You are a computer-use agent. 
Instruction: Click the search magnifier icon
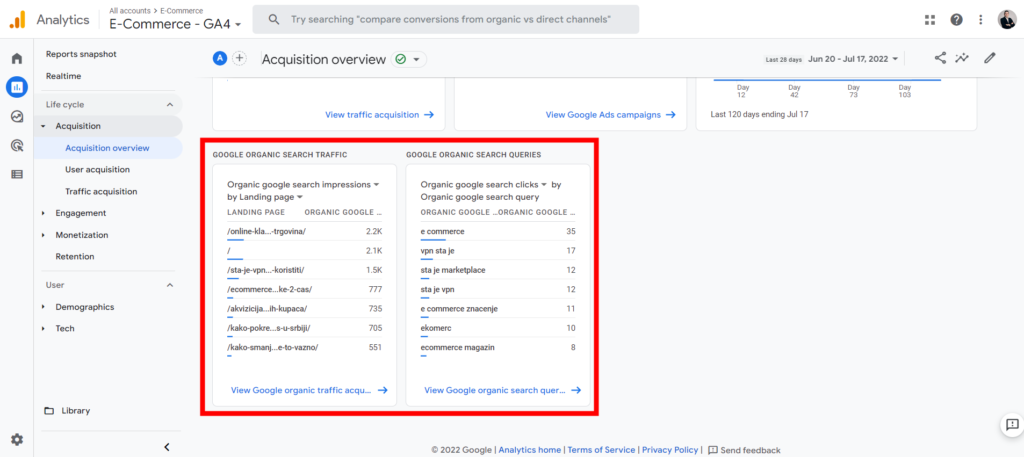point(274,20)
